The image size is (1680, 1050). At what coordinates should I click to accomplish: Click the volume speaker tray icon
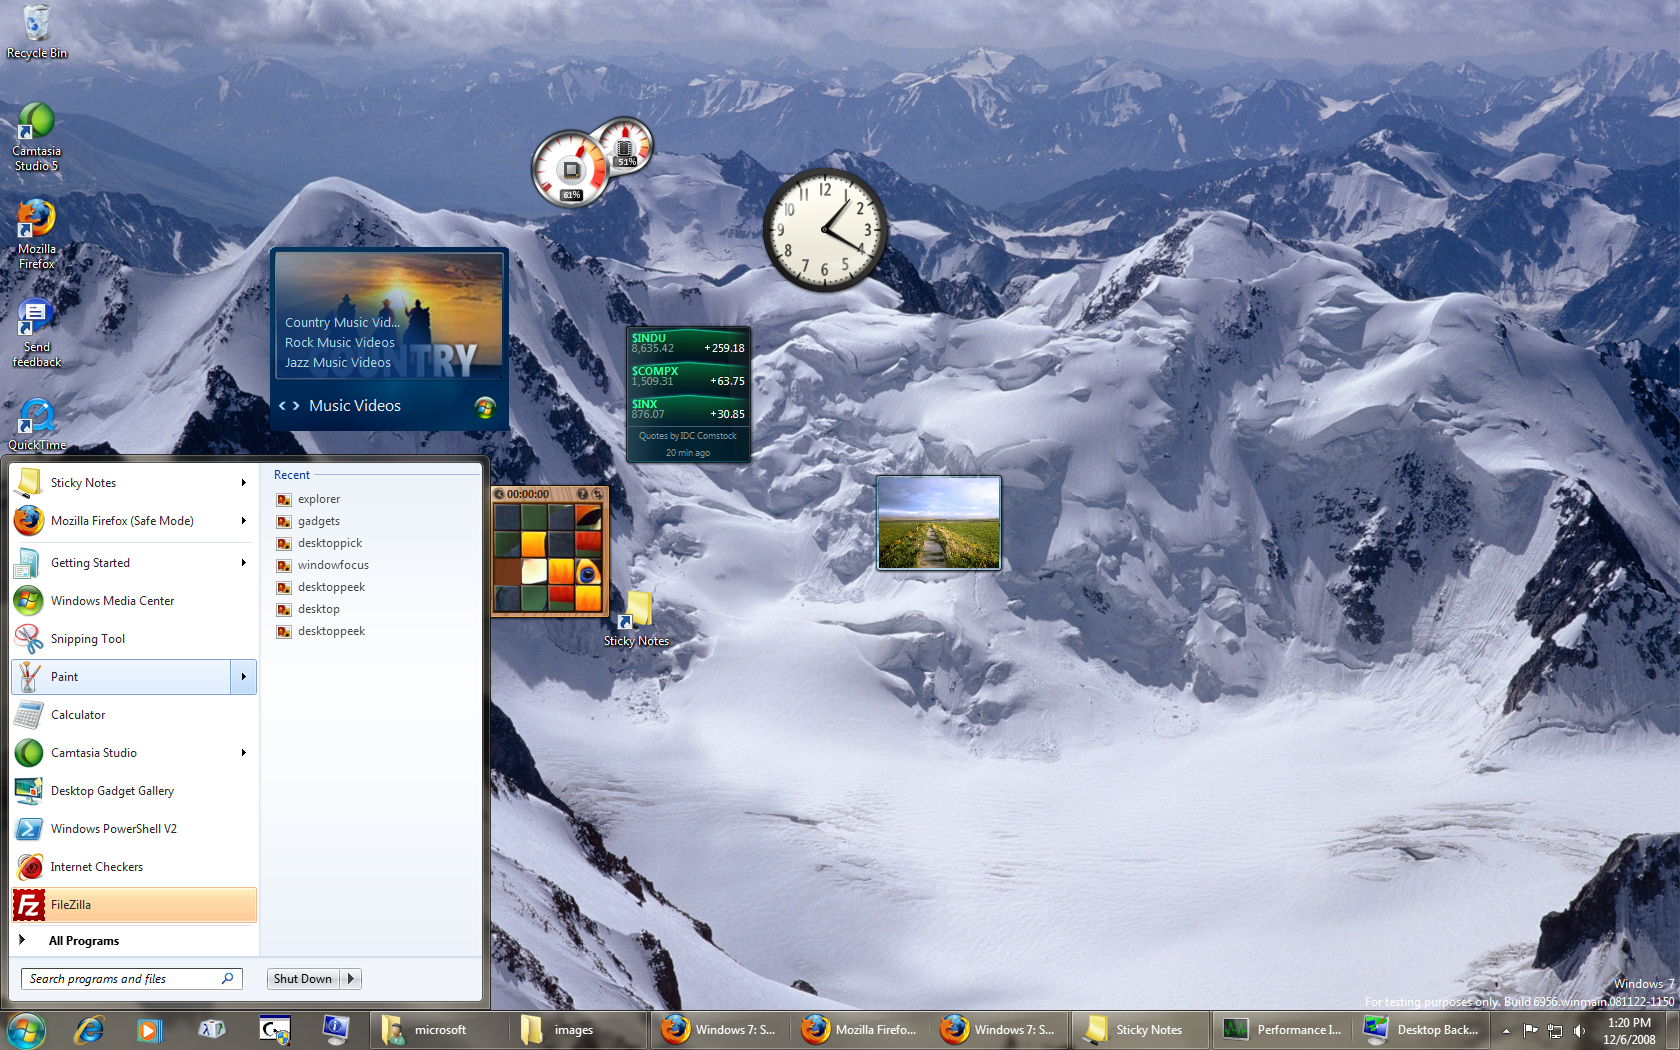click(1580, 1030)
